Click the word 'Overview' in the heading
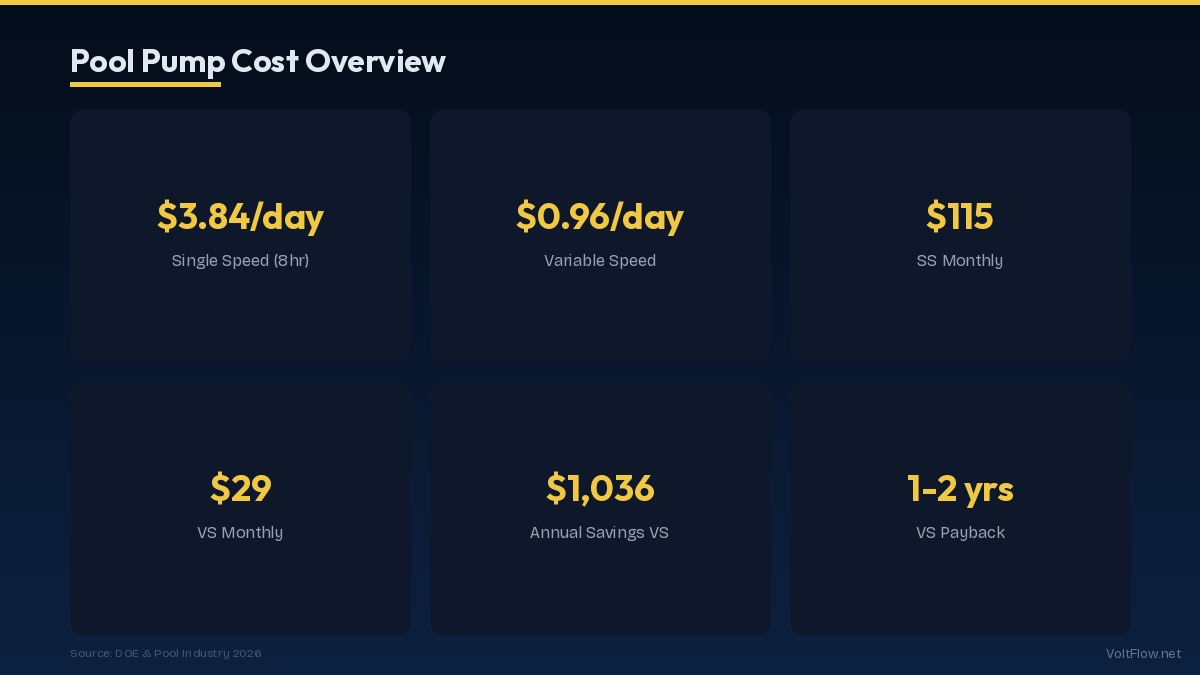 pyautogui.click(x=375, y=61)
